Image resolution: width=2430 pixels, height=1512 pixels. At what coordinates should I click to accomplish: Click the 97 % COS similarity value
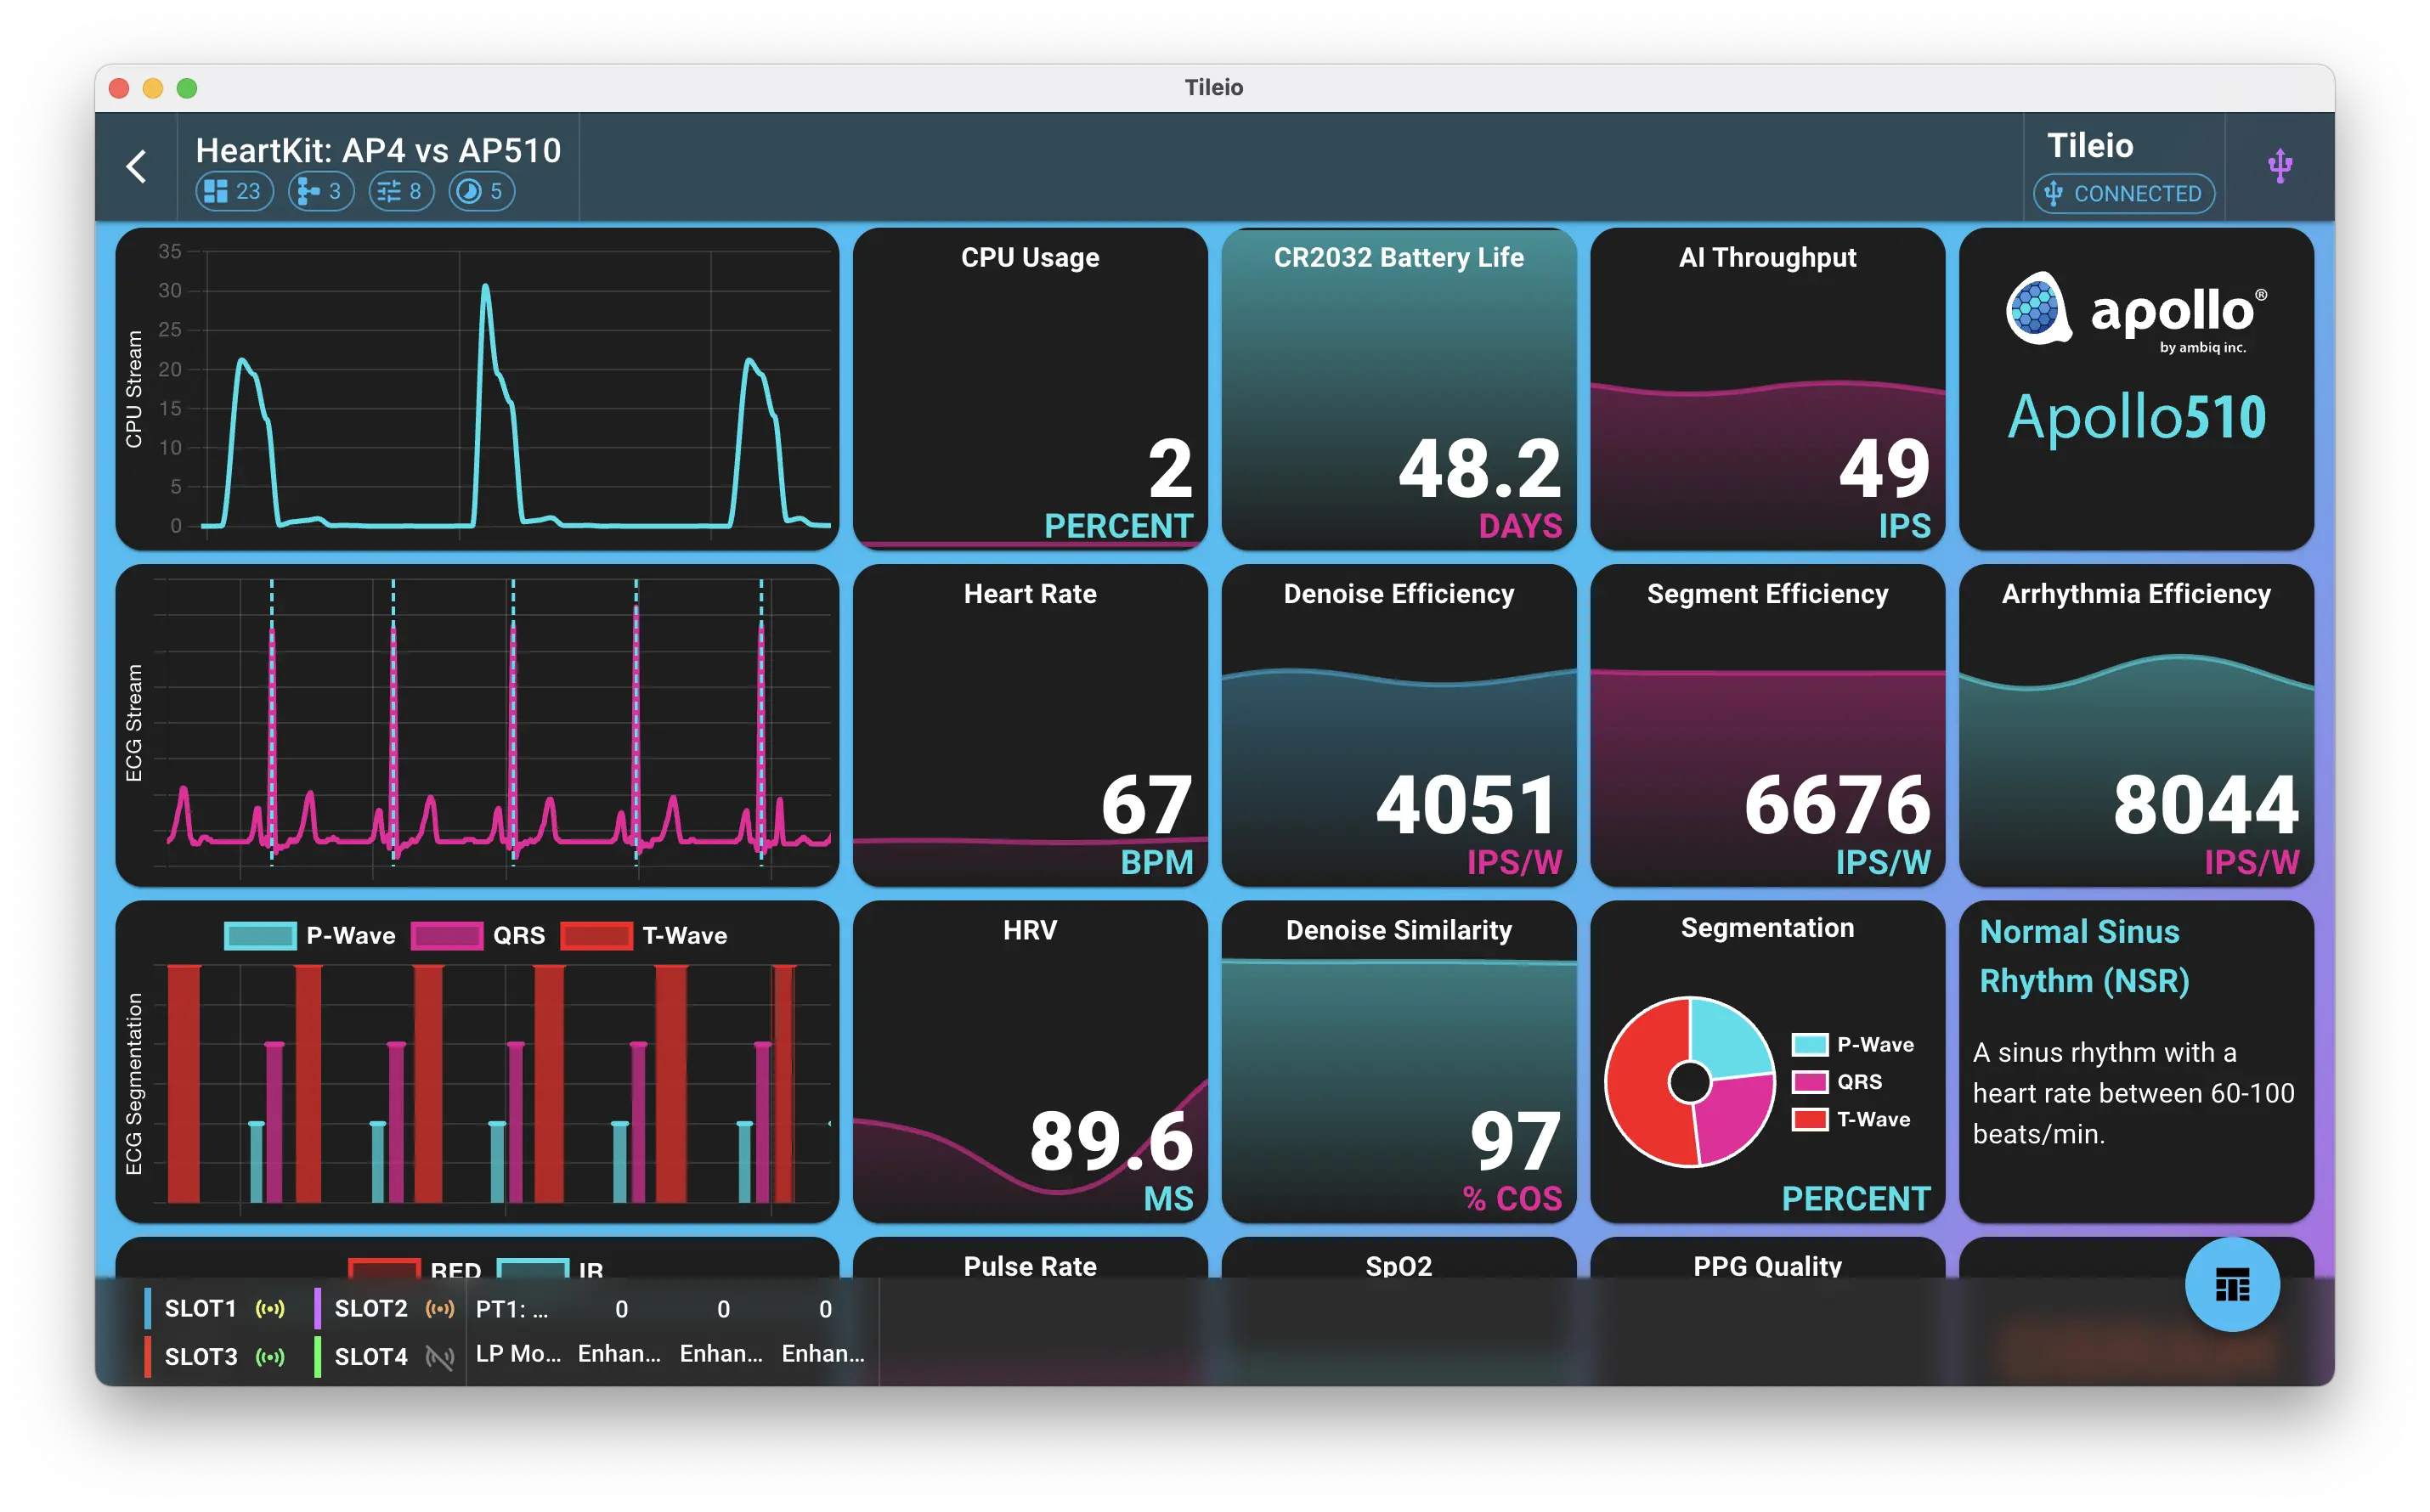point(1512,1160)
